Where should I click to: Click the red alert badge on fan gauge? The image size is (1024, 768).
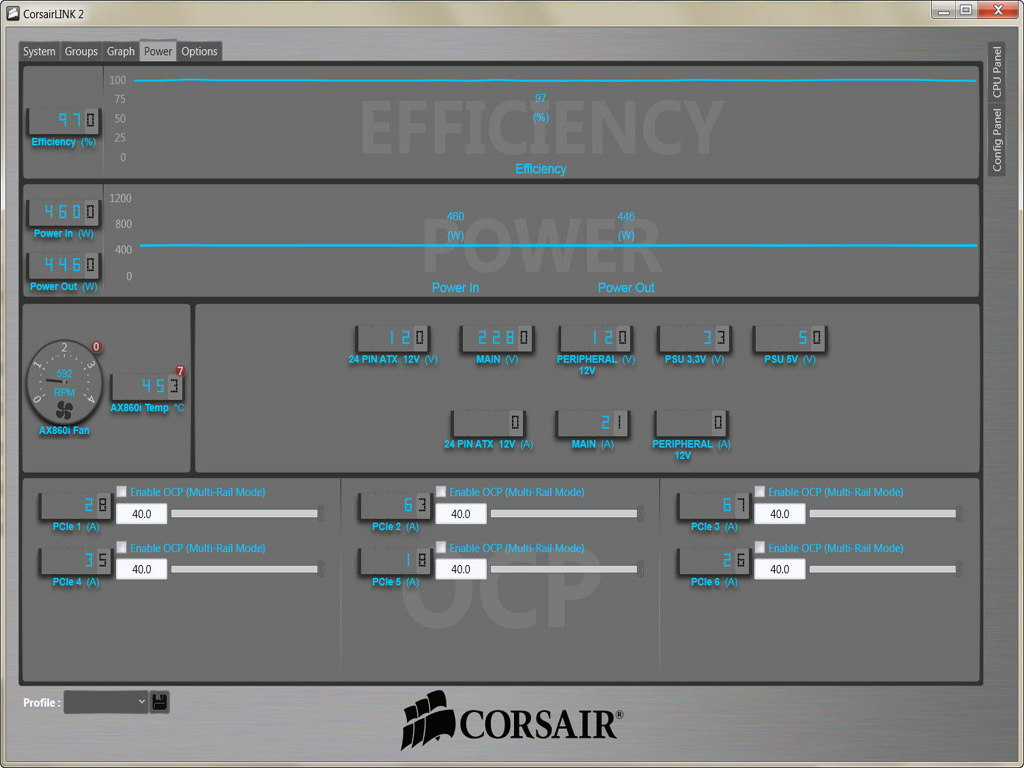pyautogui.click(x=96, y=347)
